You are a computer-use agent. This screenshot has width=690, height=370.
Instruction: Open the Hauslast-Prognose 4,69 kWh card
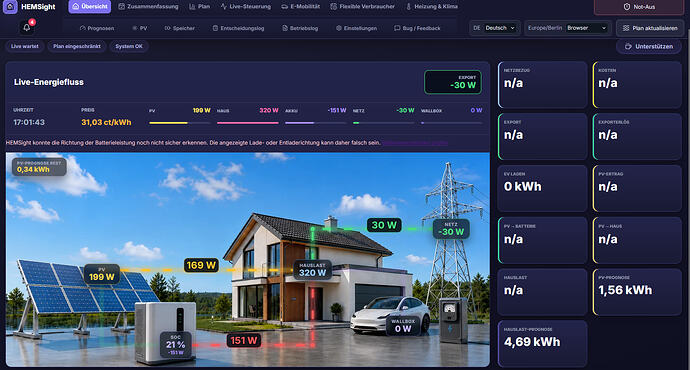pyautogui.click(x=543, y=344)
